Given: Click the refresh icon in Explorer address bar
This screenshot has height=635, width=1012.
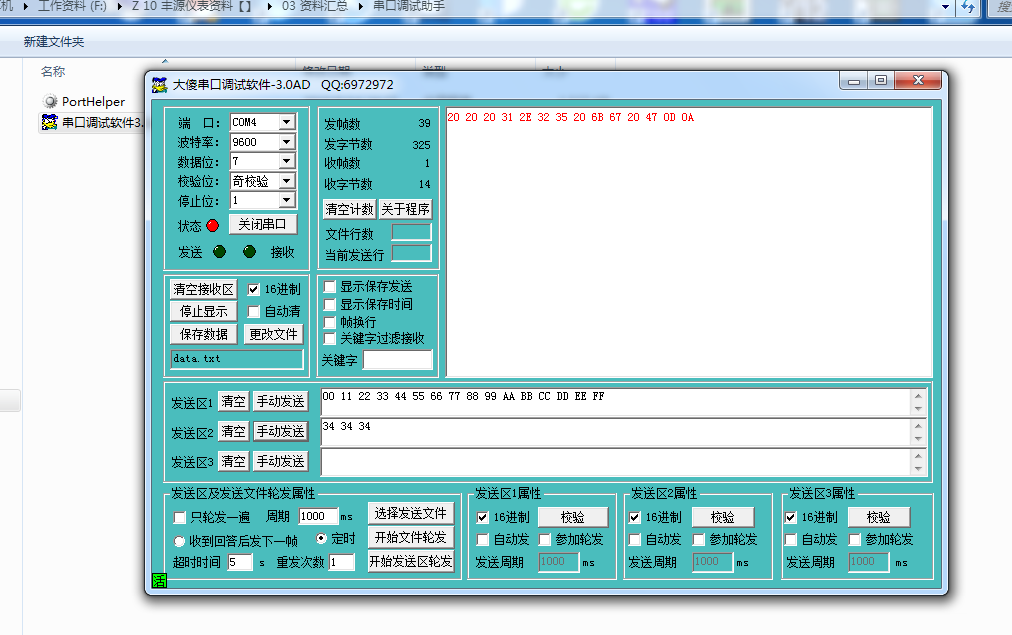Looking at the screenshot, I should pyautogui.click(x=967, y=7).
